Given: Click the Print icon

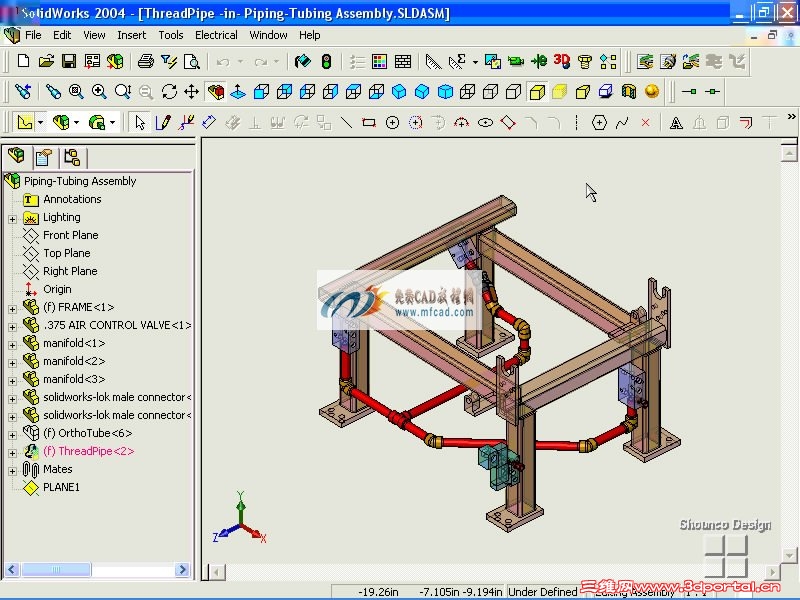Looking at the screenshot, I should (x=145, y=62).
